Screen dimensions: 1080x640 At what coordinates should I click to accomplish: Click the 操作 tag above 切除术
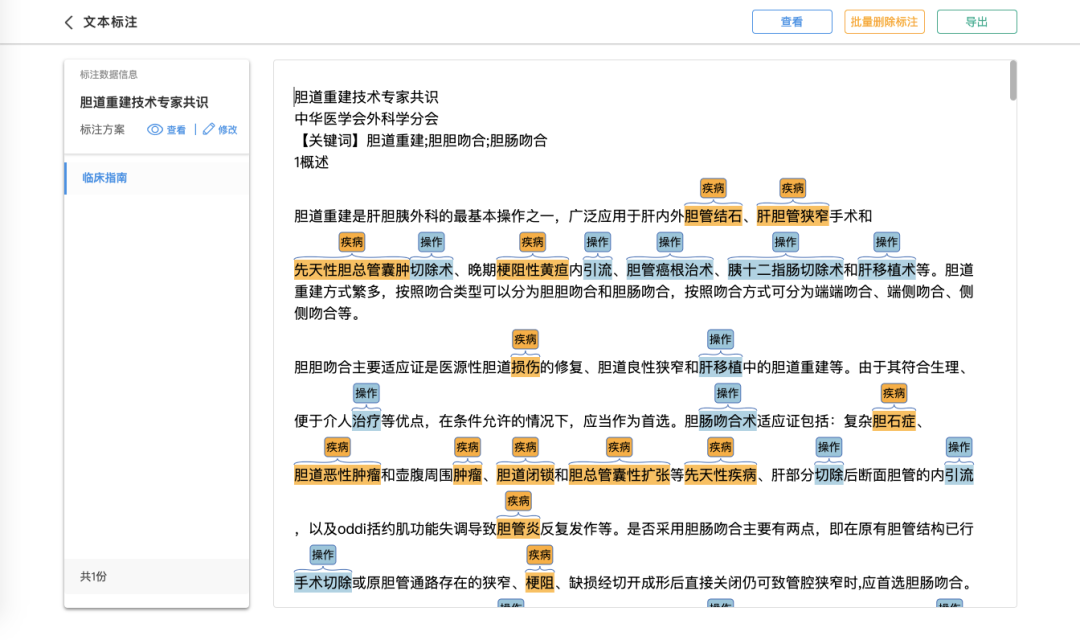pos(431,242)
